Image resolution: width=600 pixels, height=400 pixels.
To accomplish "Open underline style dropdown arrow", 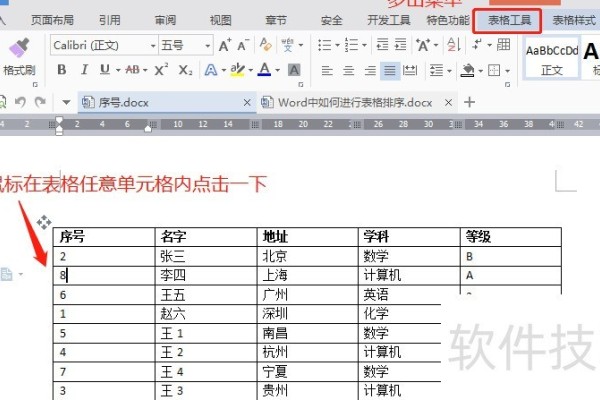I will click(x=118, y=70).
